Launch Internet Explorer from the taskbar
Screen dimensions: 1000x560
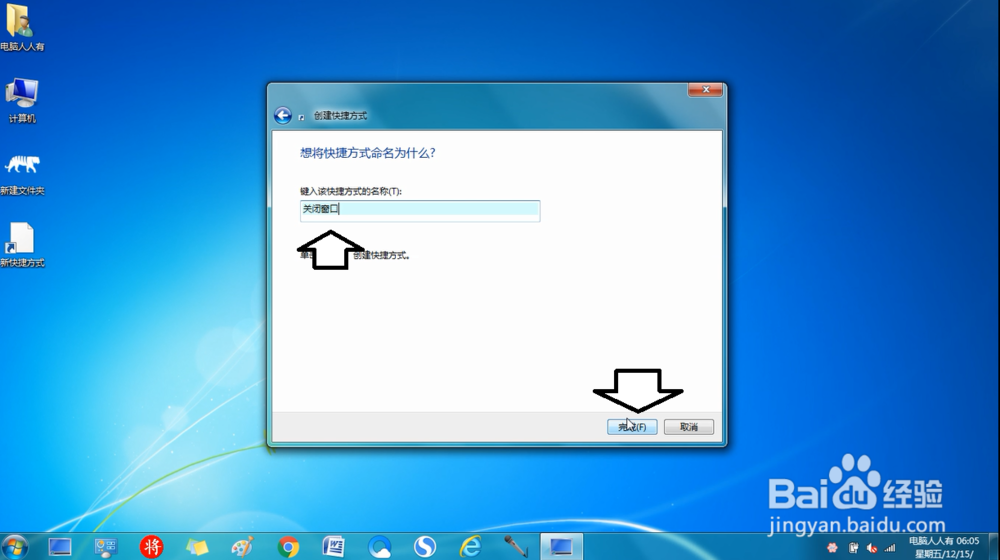click(x=471, y=547)
